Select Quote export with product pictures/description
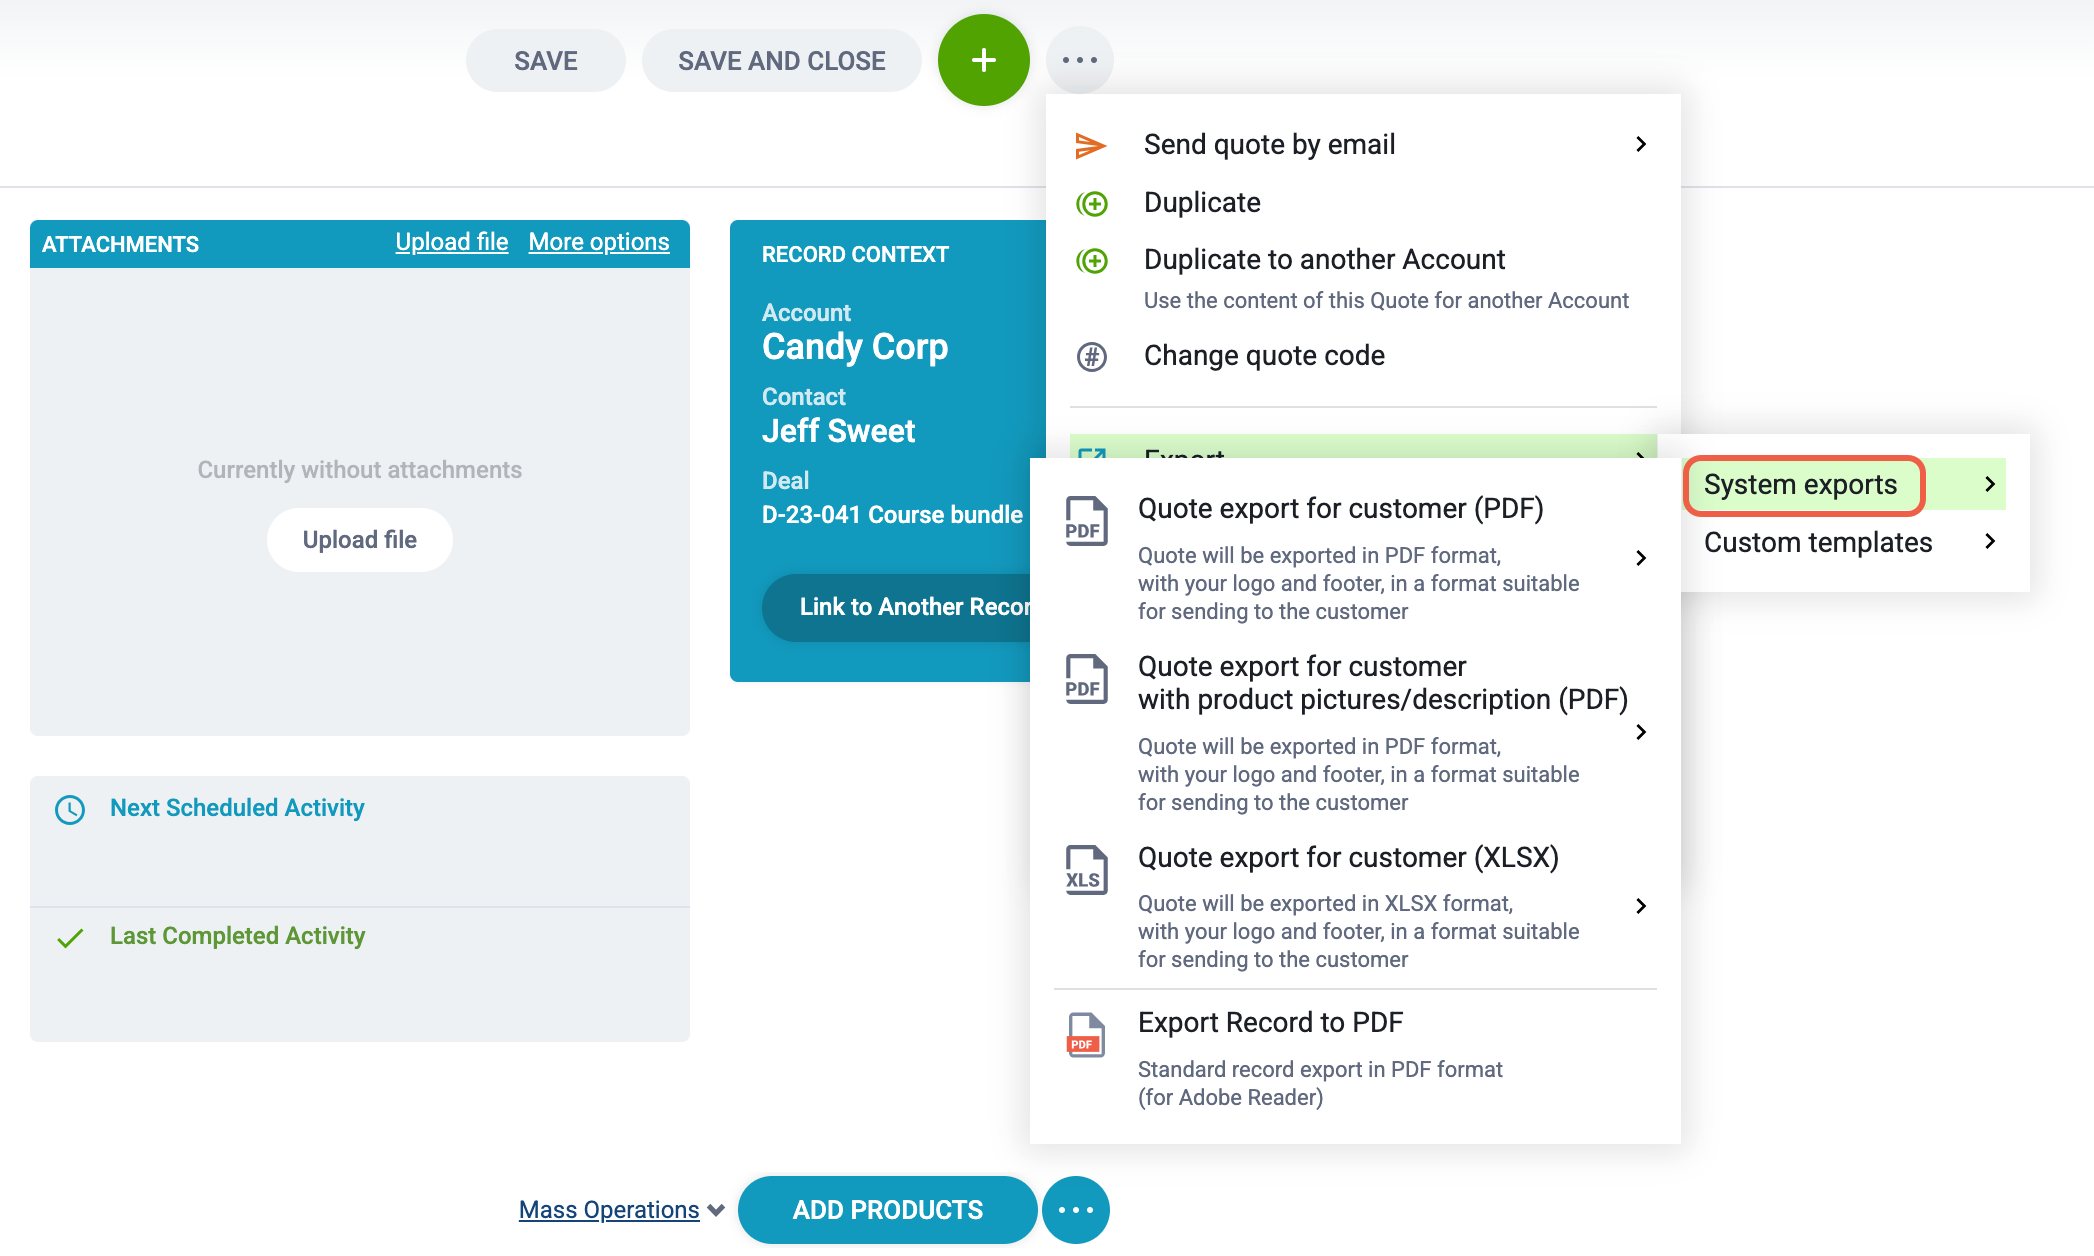 1382,683
